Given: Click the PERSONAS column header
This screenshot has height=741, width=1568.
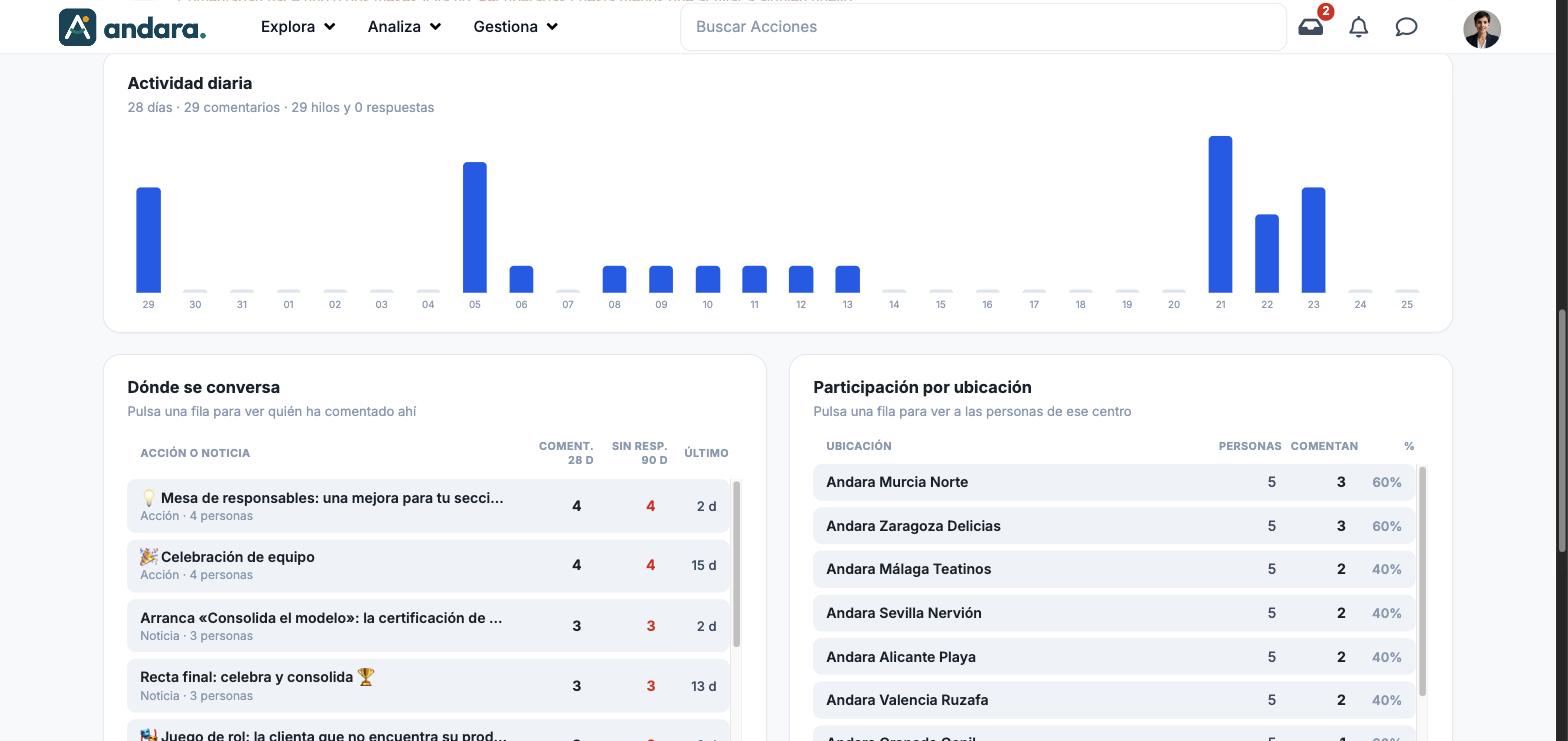Looking at the screenshot, I should tap(1250, 446).
